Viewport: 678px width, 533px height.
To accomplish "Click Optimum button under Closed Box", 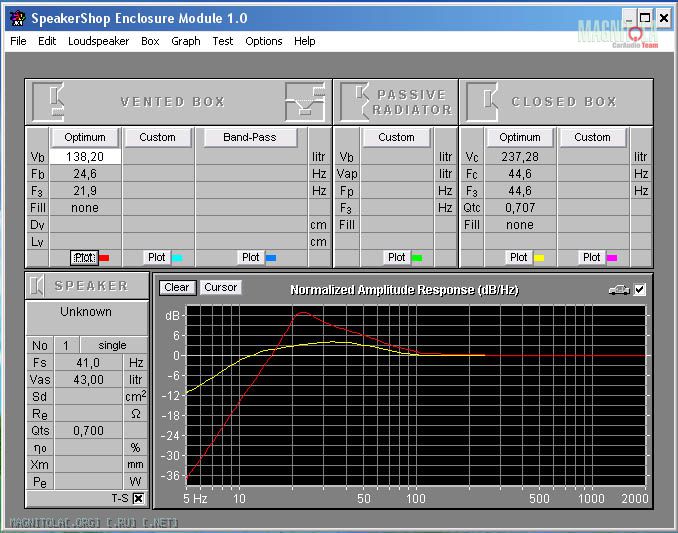I will [520, 137].
